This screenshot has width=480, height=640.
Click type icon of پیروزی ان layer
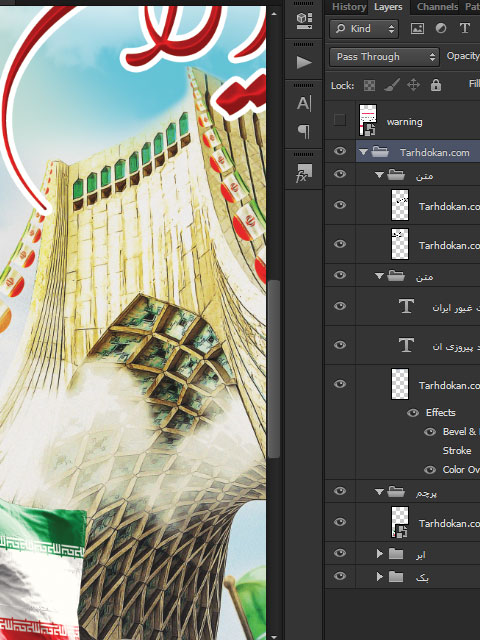click(406, 345)
